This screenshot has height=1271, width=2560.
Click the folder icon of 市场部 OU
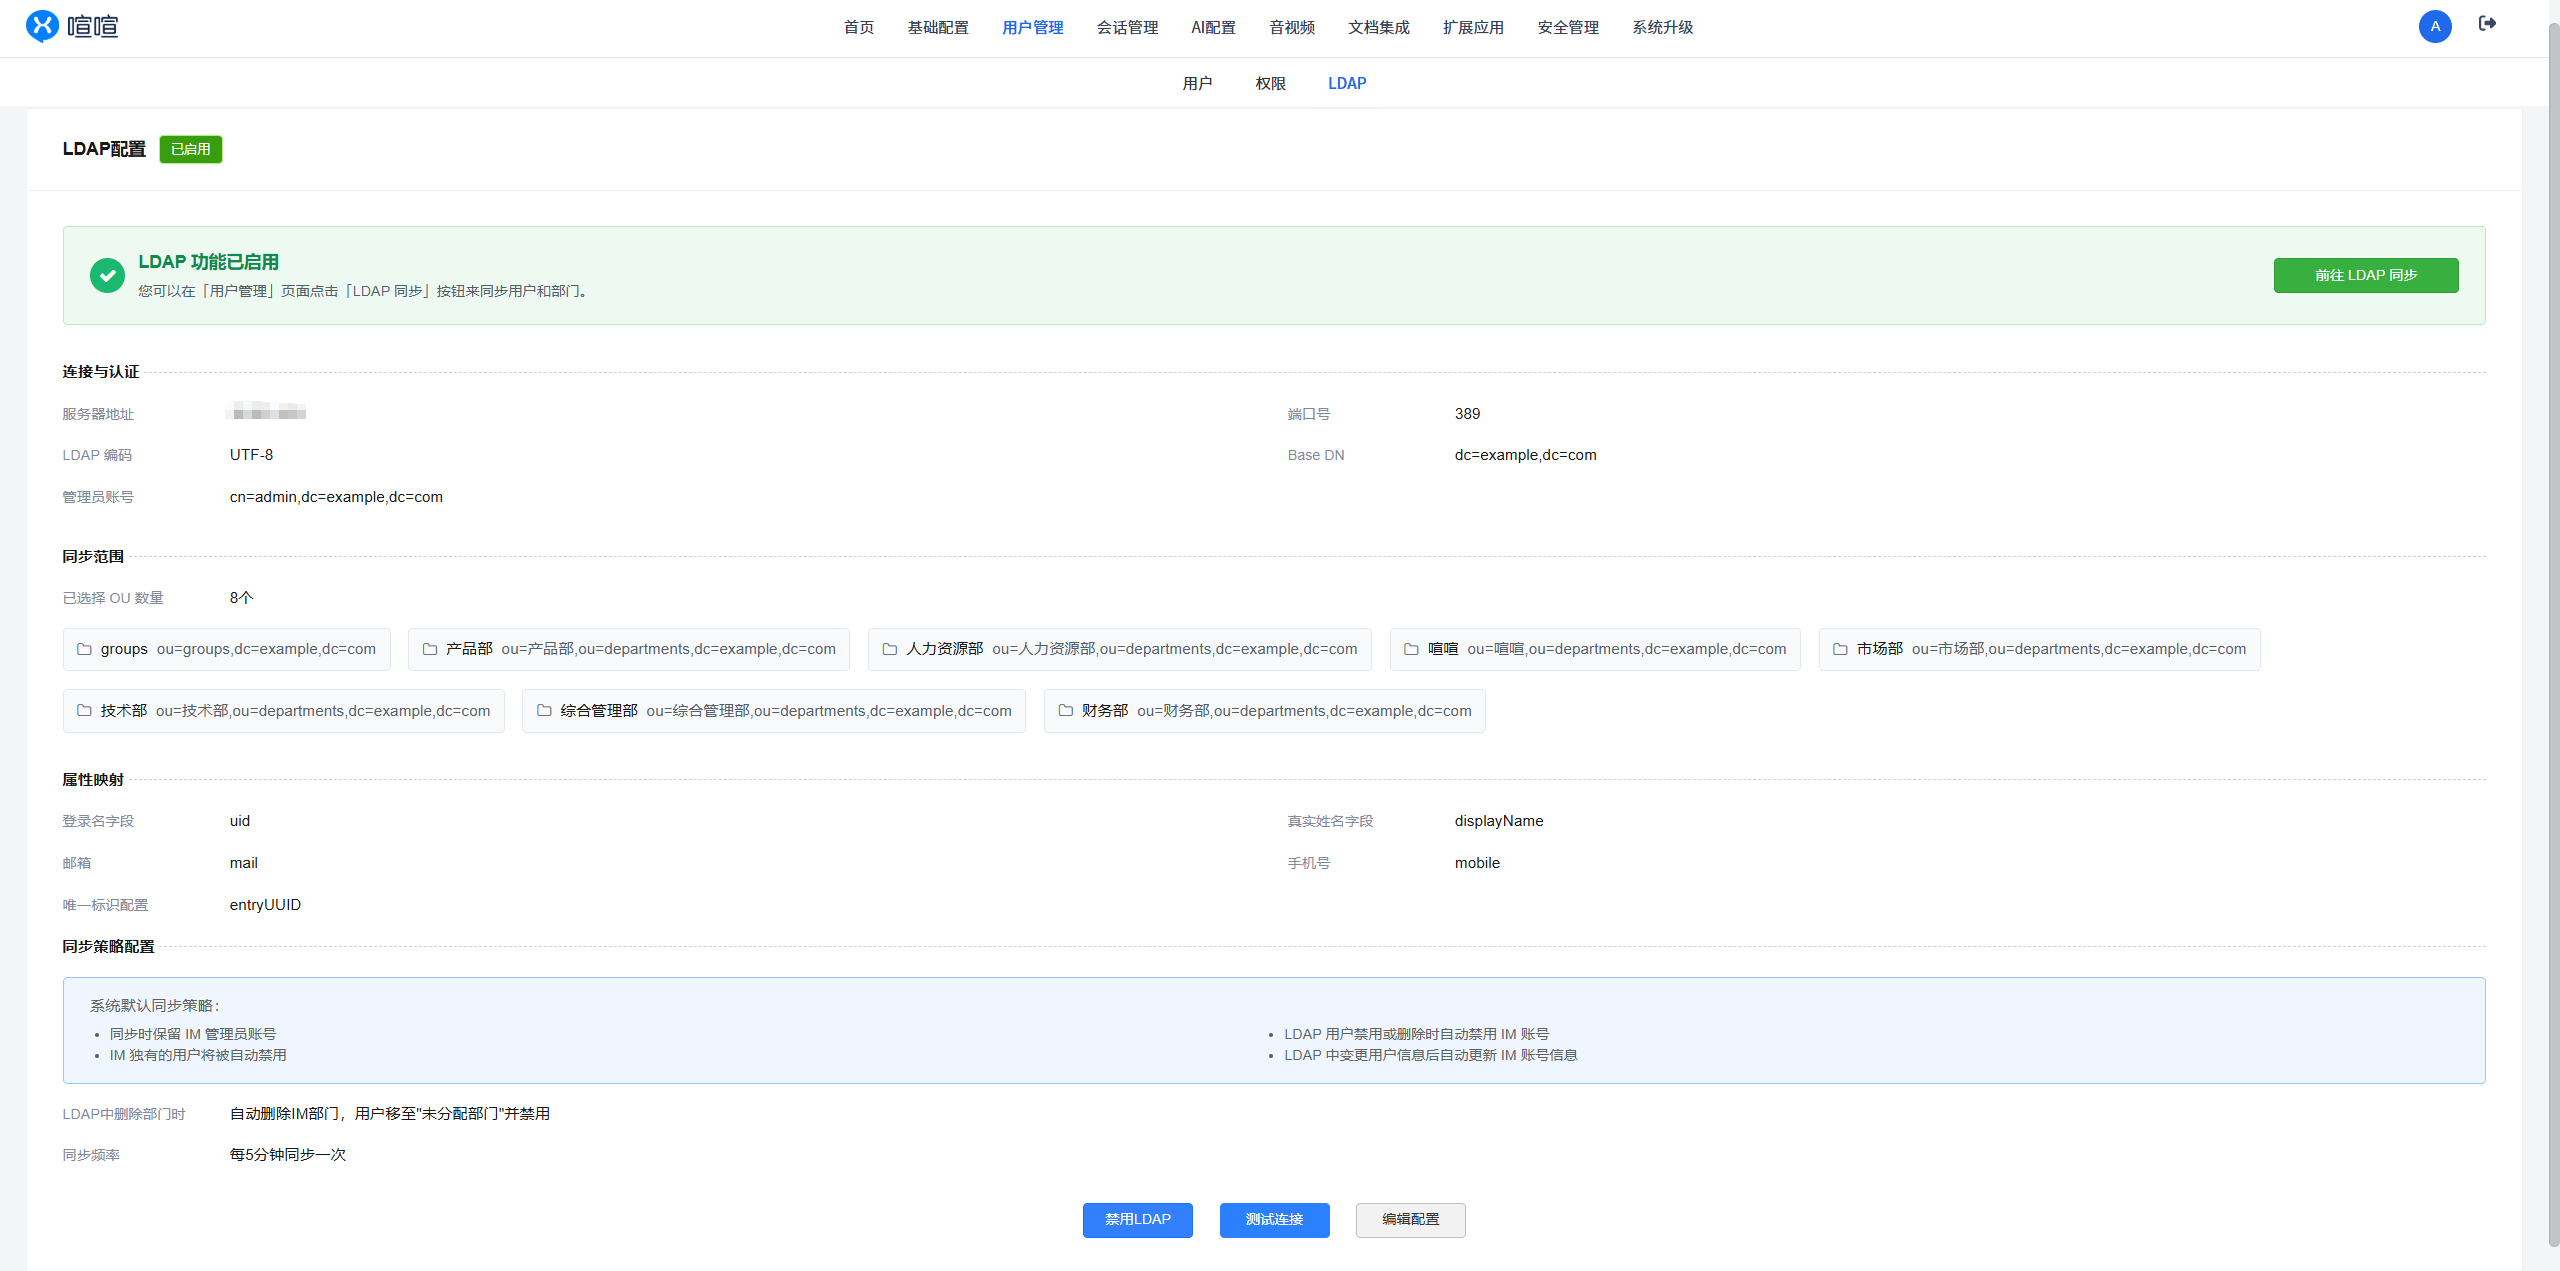pyautogui.click(x=1840, y=650)
